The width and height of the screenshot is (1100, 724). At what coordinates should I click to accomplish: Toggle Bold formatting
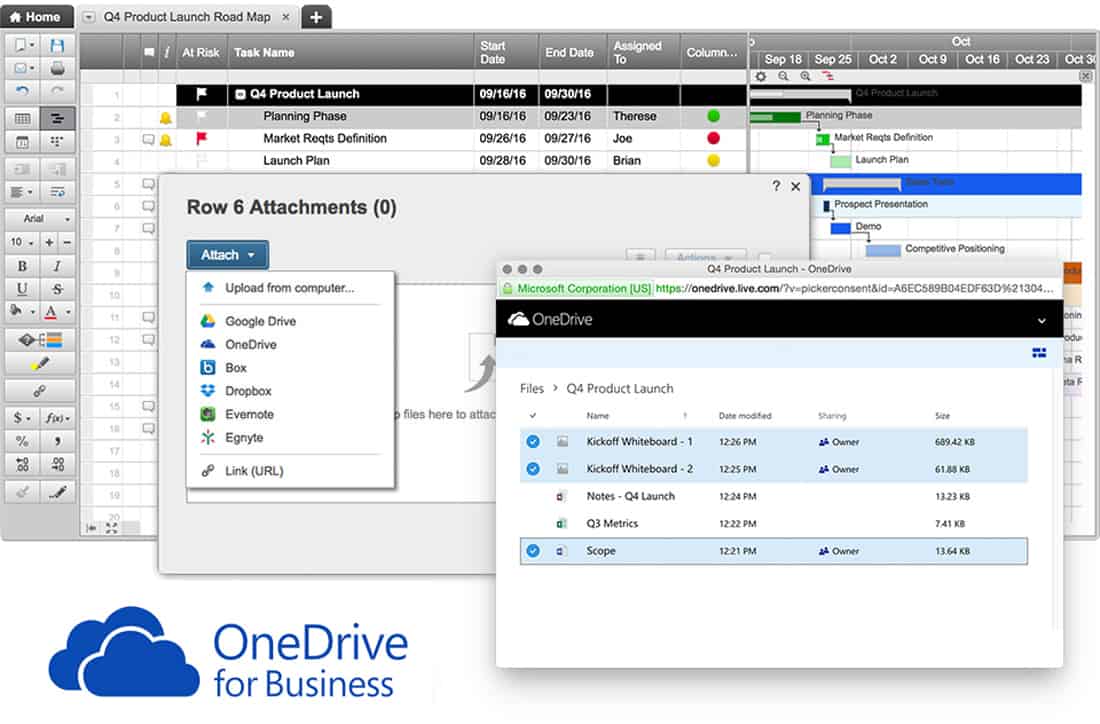point(22,266)
